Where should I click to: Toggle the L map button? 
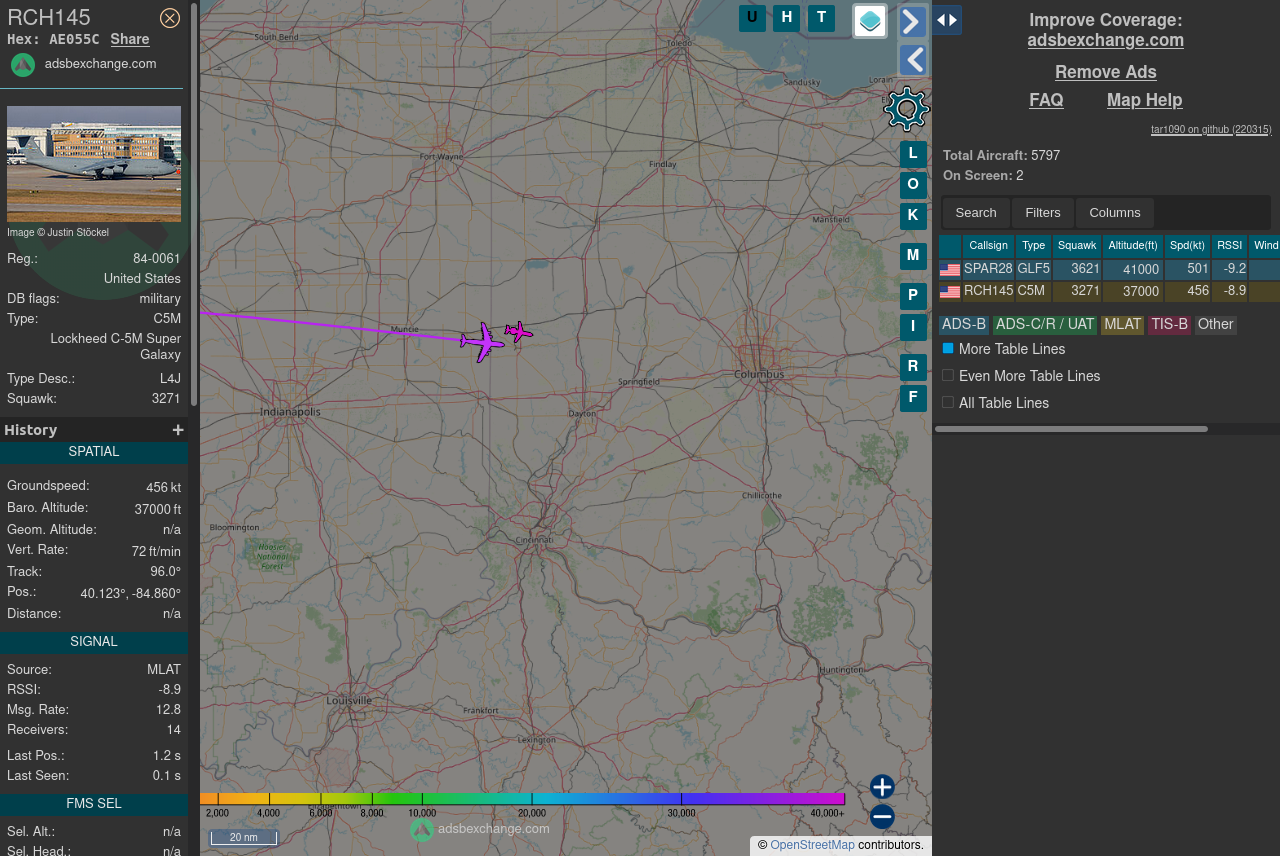point(913,154)
